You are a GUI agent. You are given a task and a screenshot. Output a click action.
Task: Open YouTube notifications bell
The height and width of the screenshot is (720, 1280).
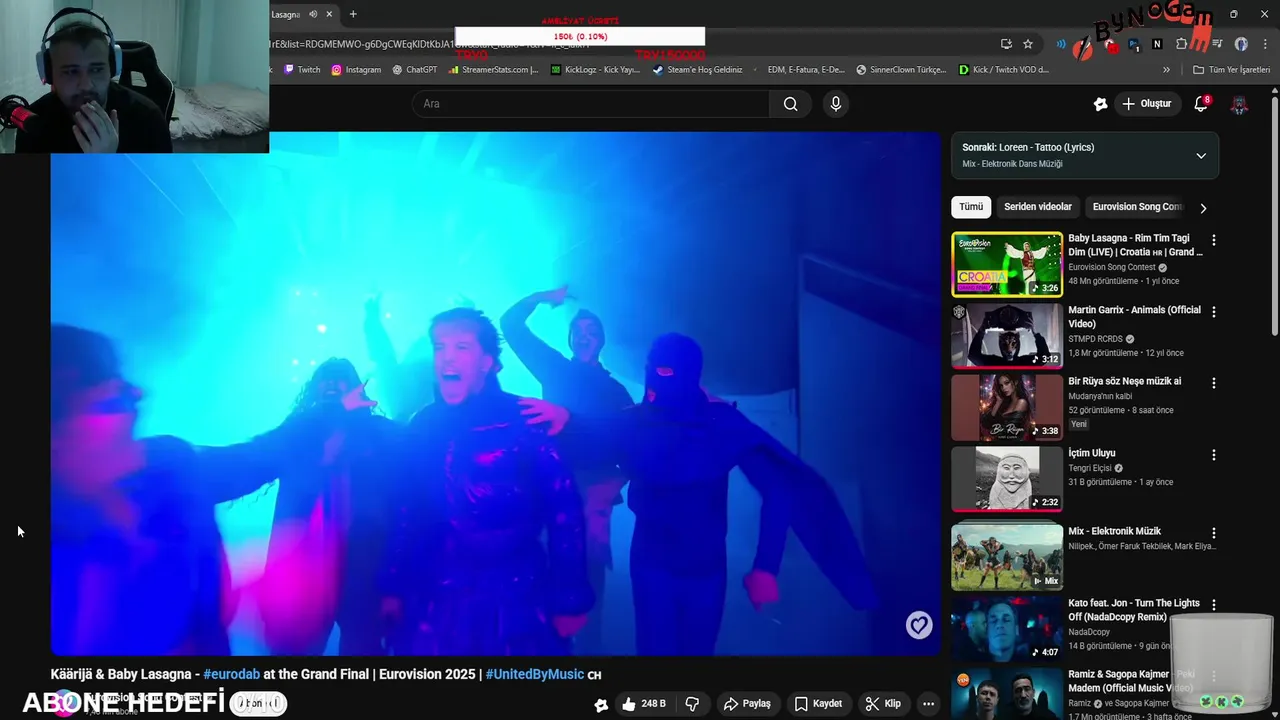1201,104
